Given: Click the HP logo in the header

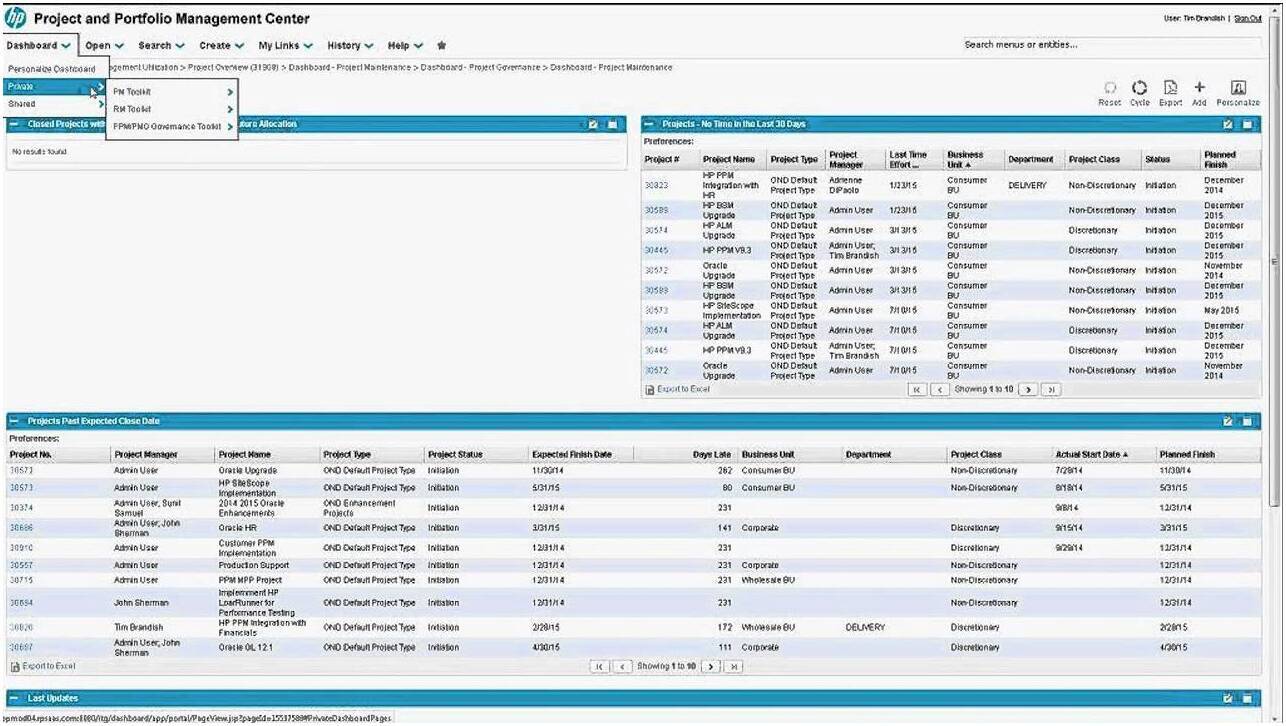Looking at the screenshot, I should [16, 19].
